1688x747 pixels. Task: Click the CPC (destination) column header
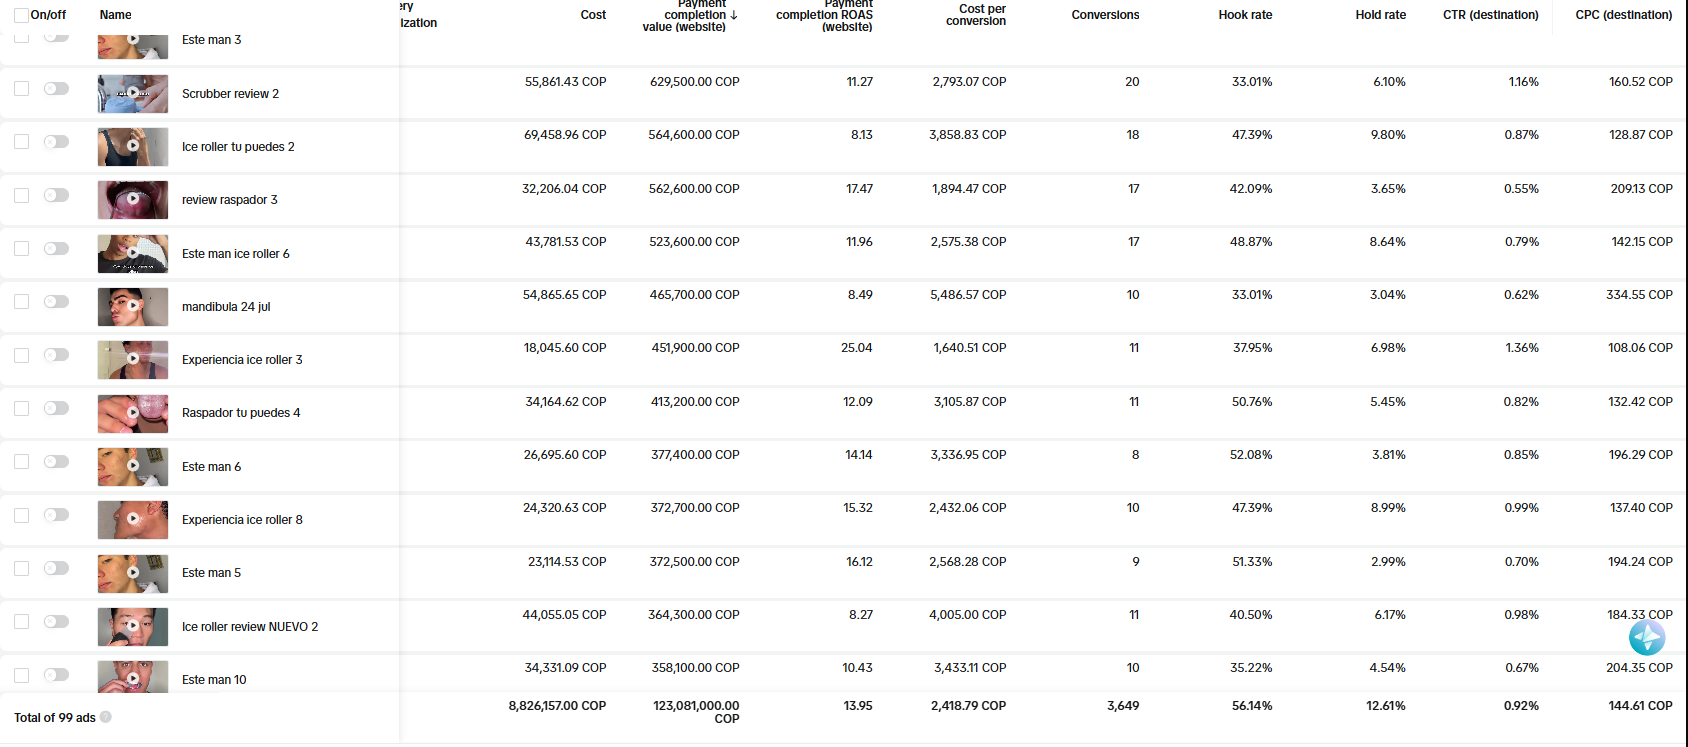click(x=1623, y=15)
